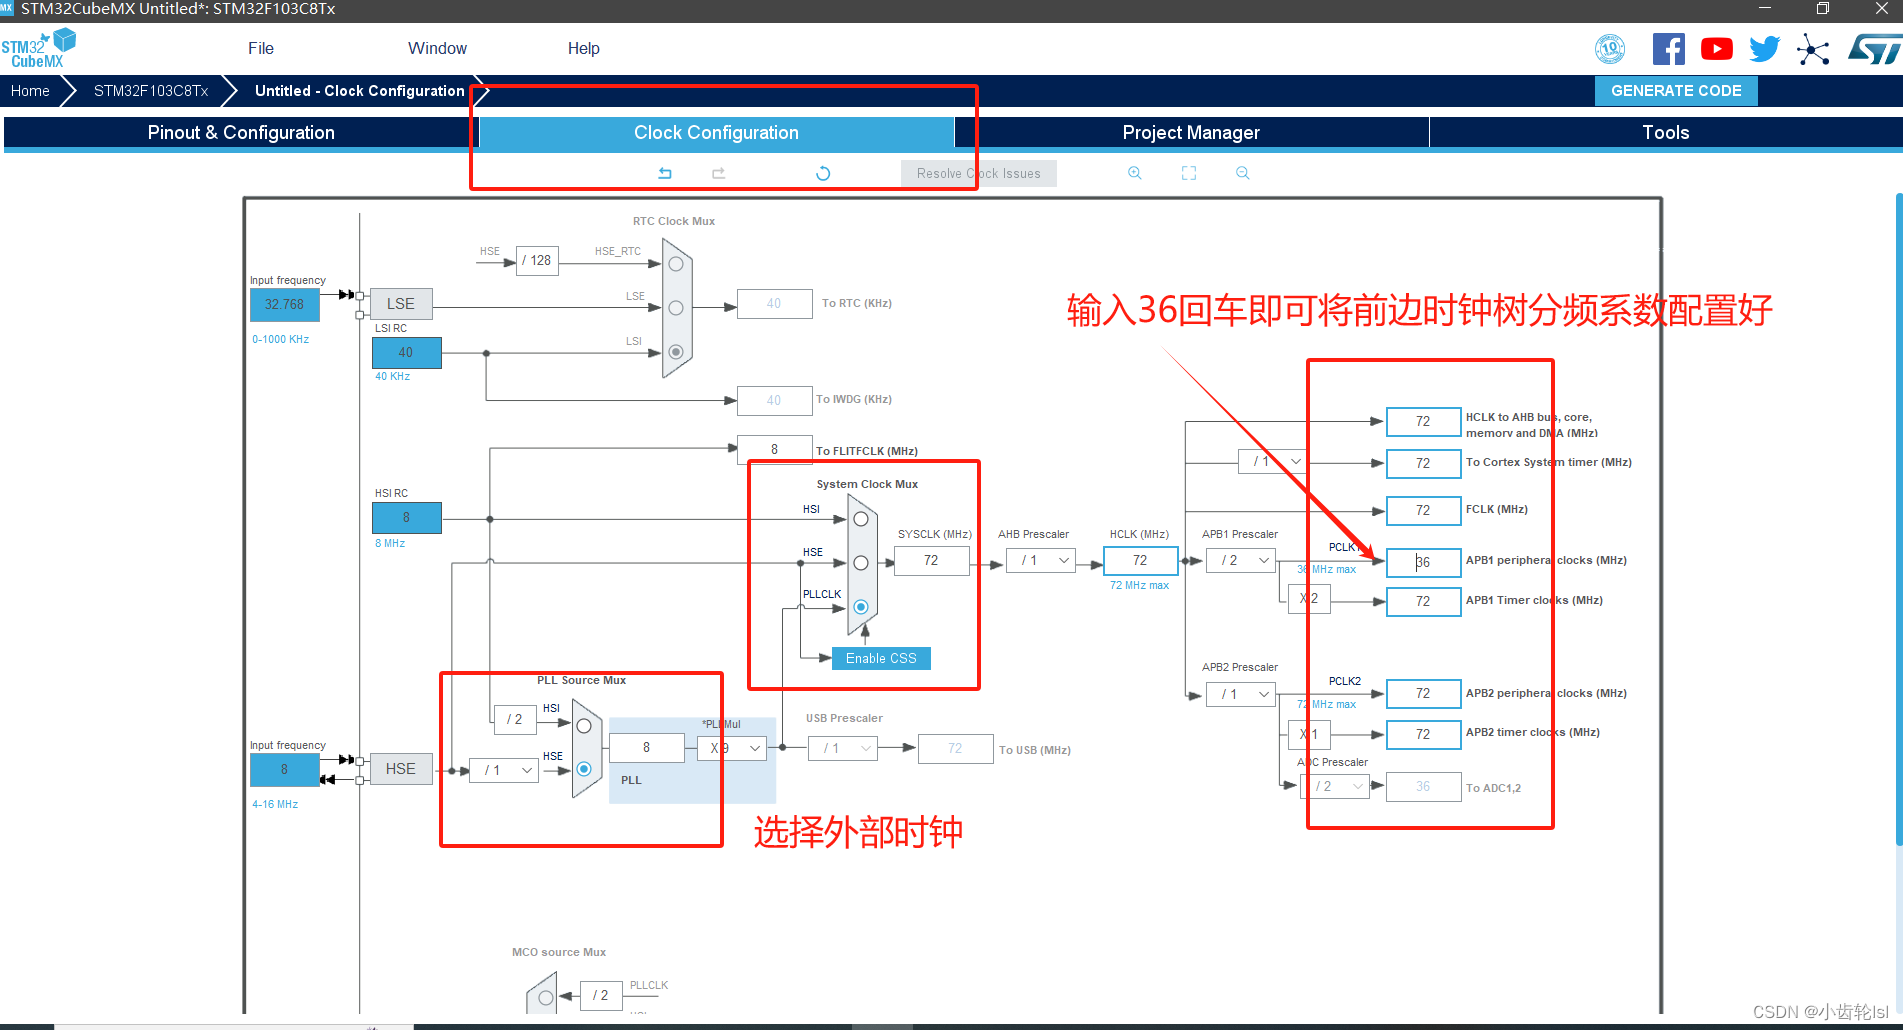Click the GENERATE CODE button
The image size is (1903, 1030).
pos(1676,91)
